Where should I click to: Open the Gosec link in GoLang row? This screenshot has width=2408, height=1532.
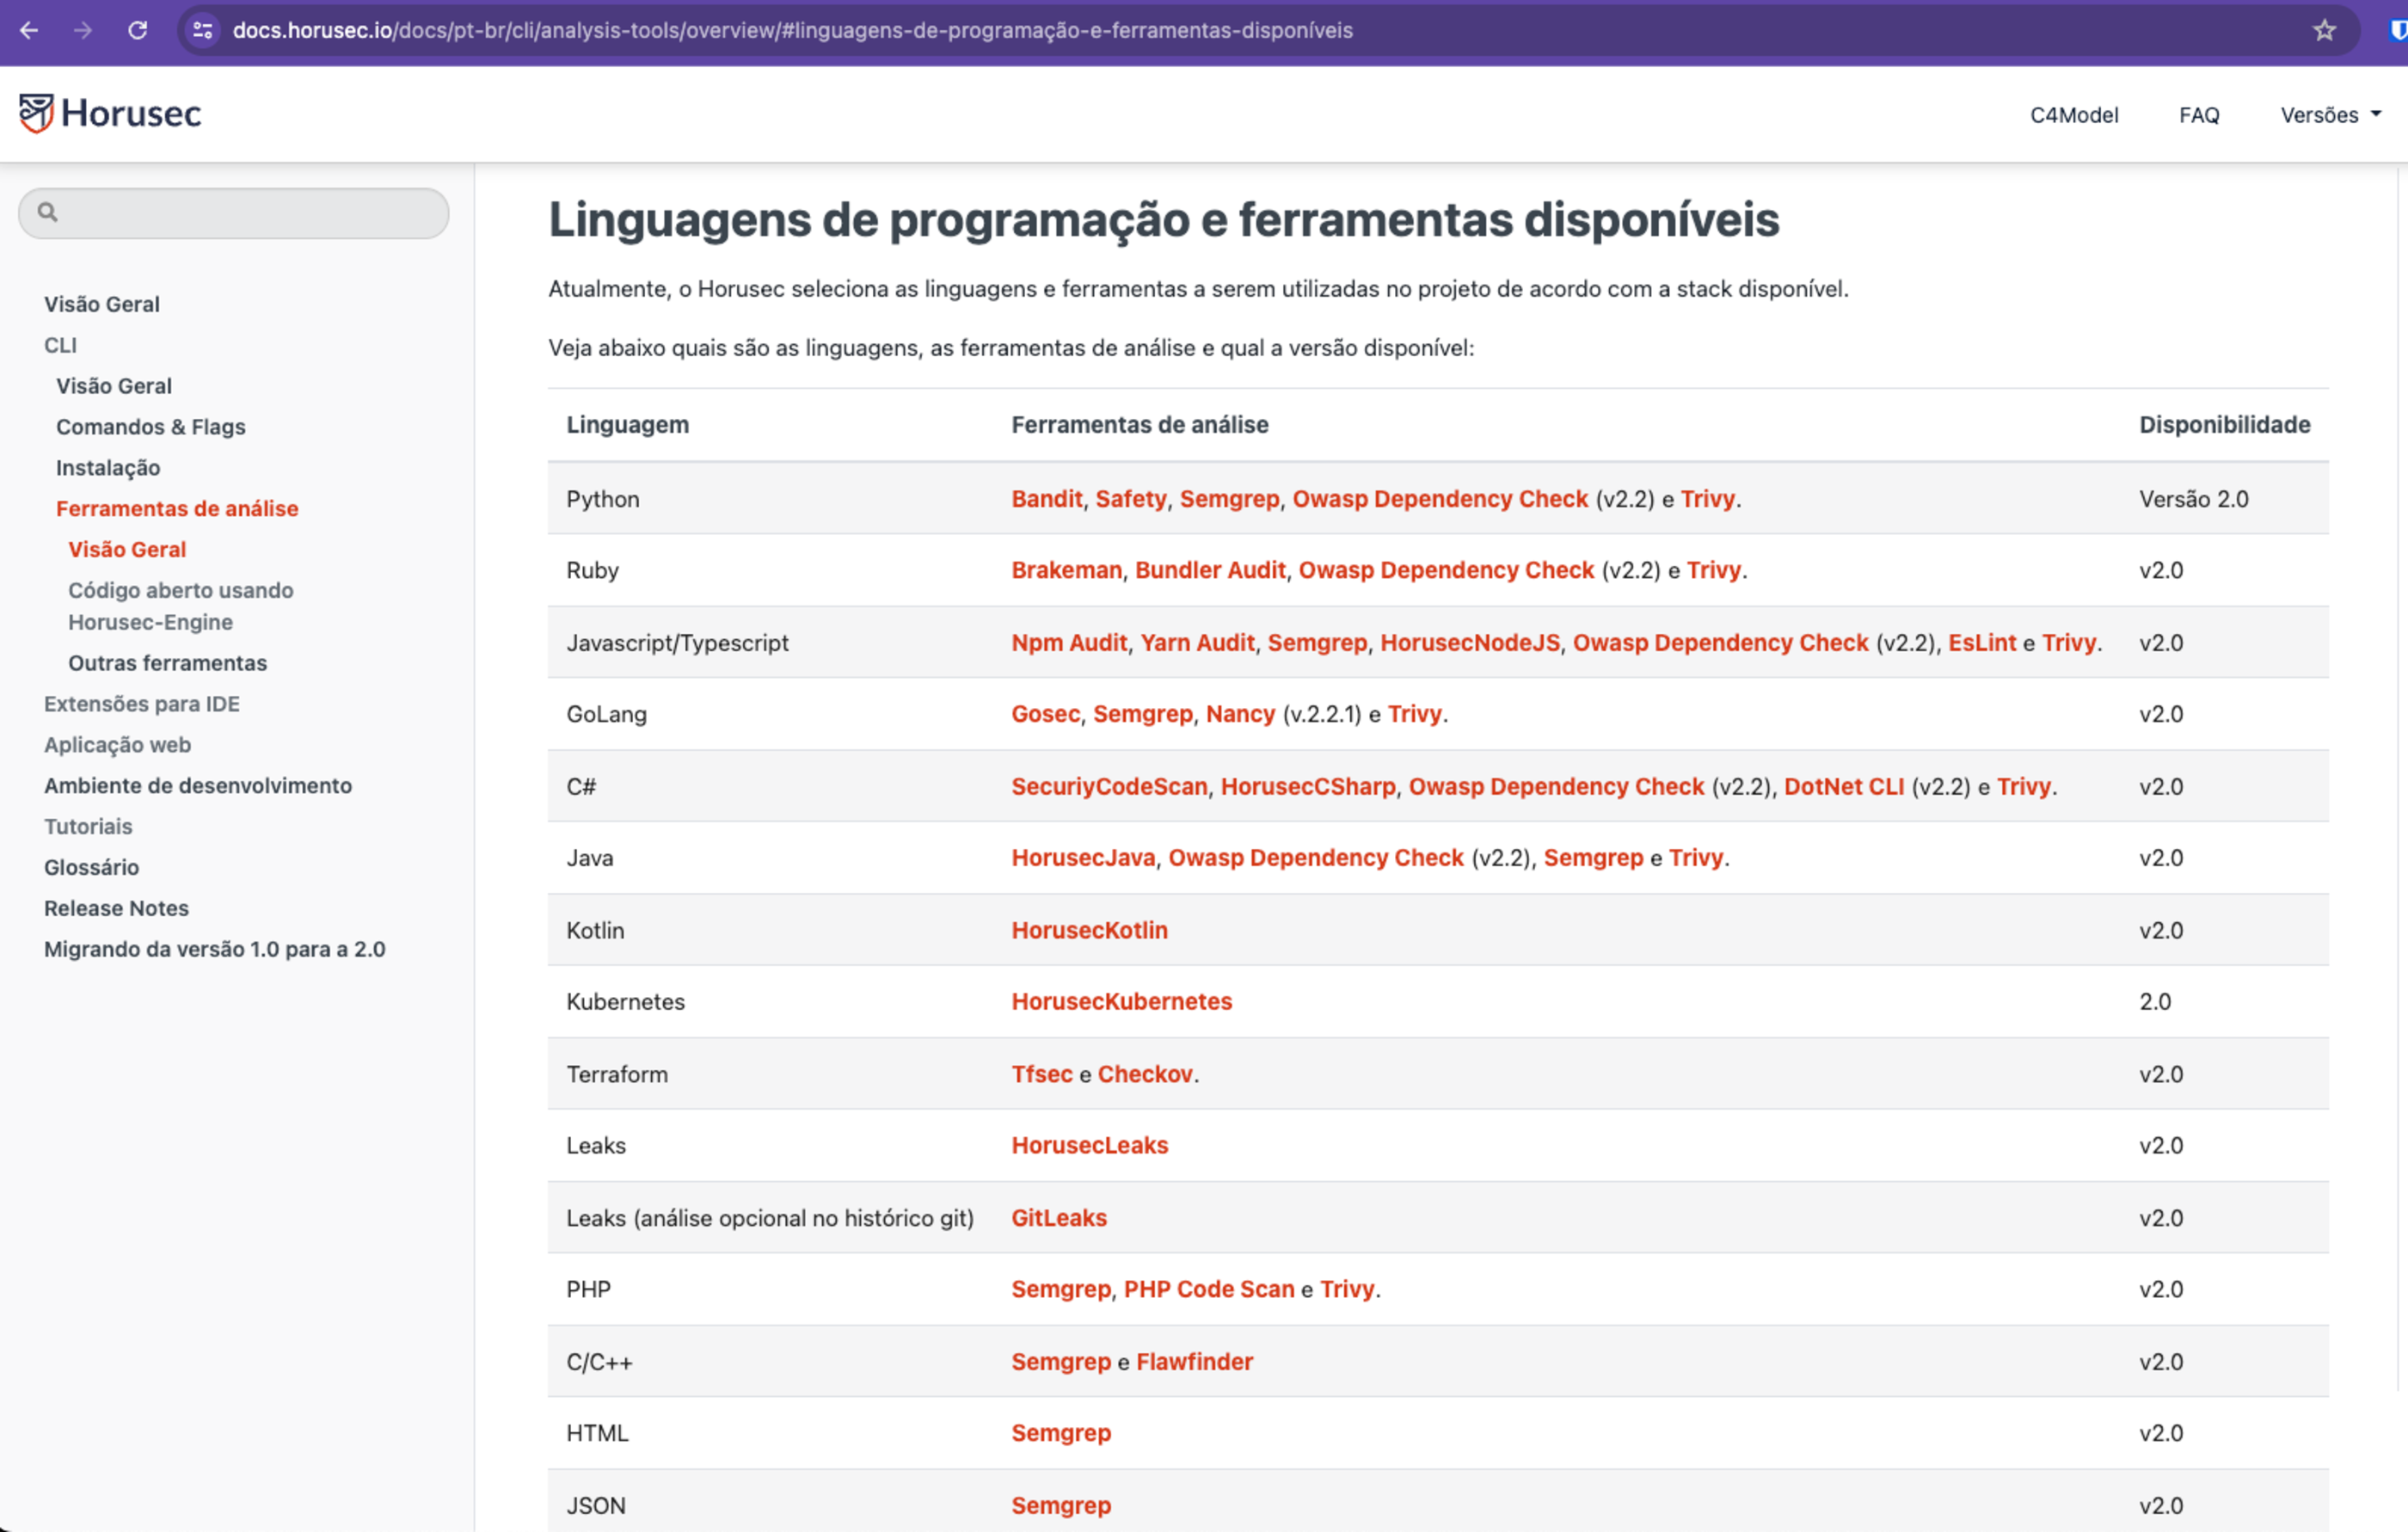pyautogui.click(x=1046, y=714)
